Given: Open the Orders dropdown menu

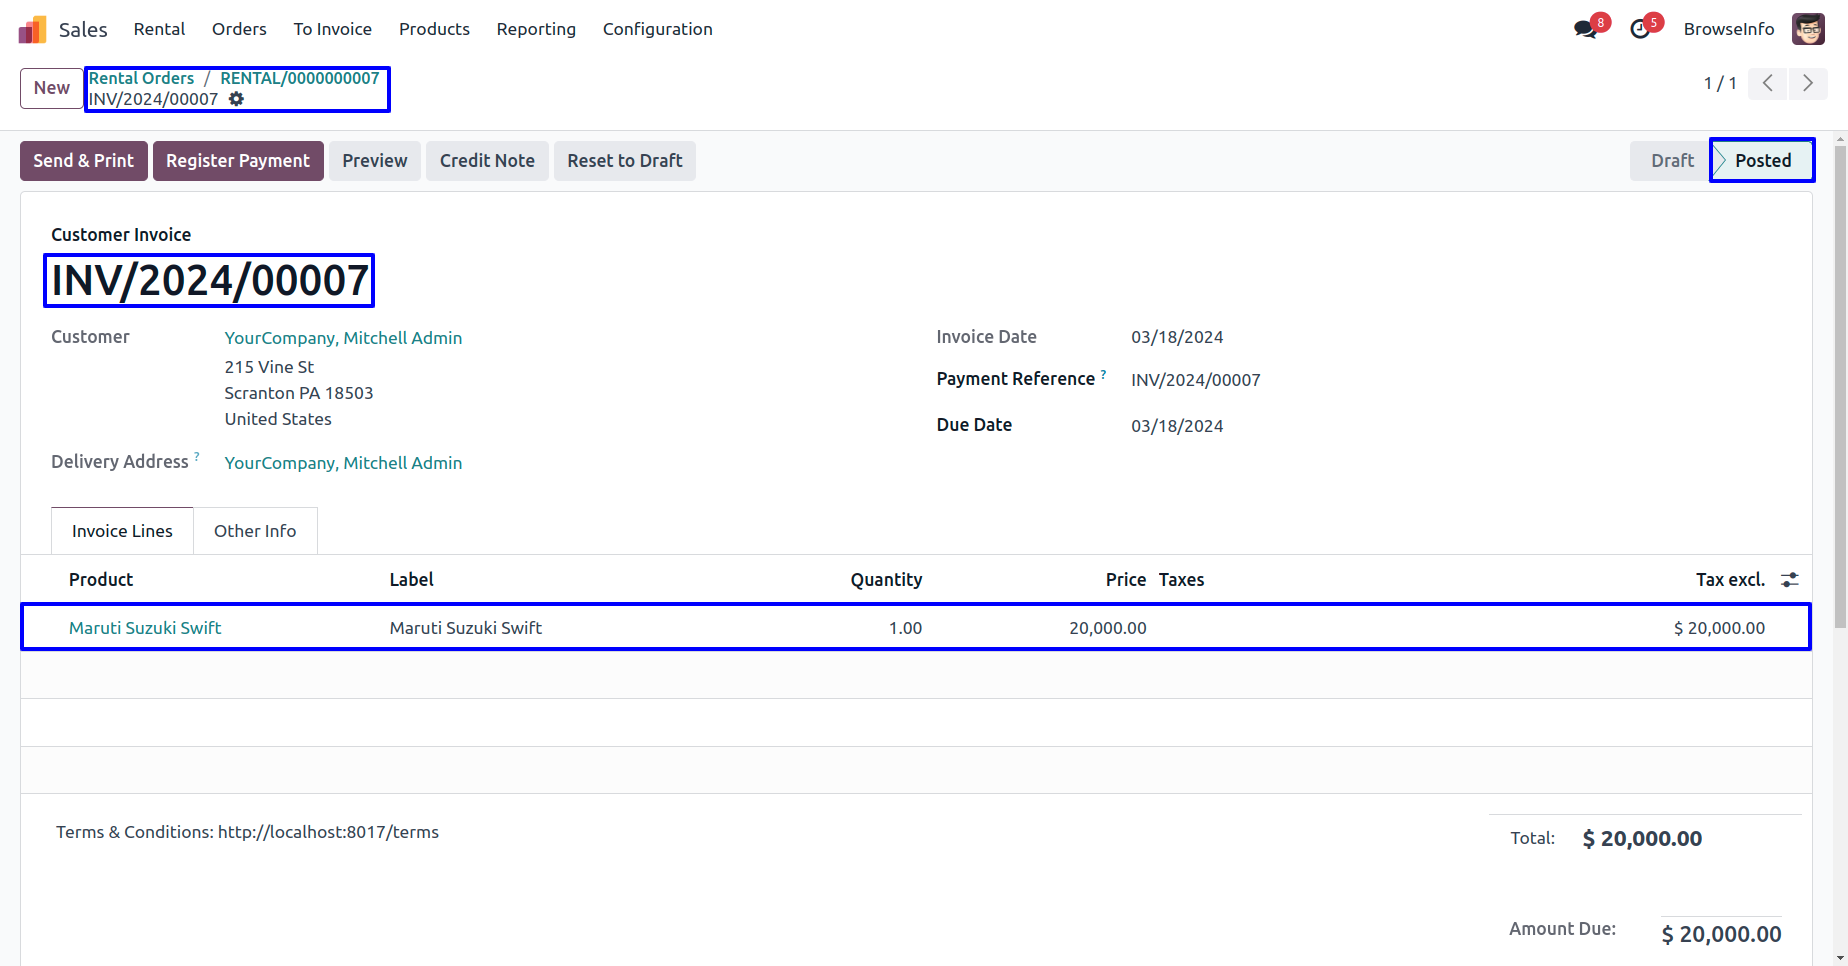Looking at the screenshot, I should click(x=239, y=29).
